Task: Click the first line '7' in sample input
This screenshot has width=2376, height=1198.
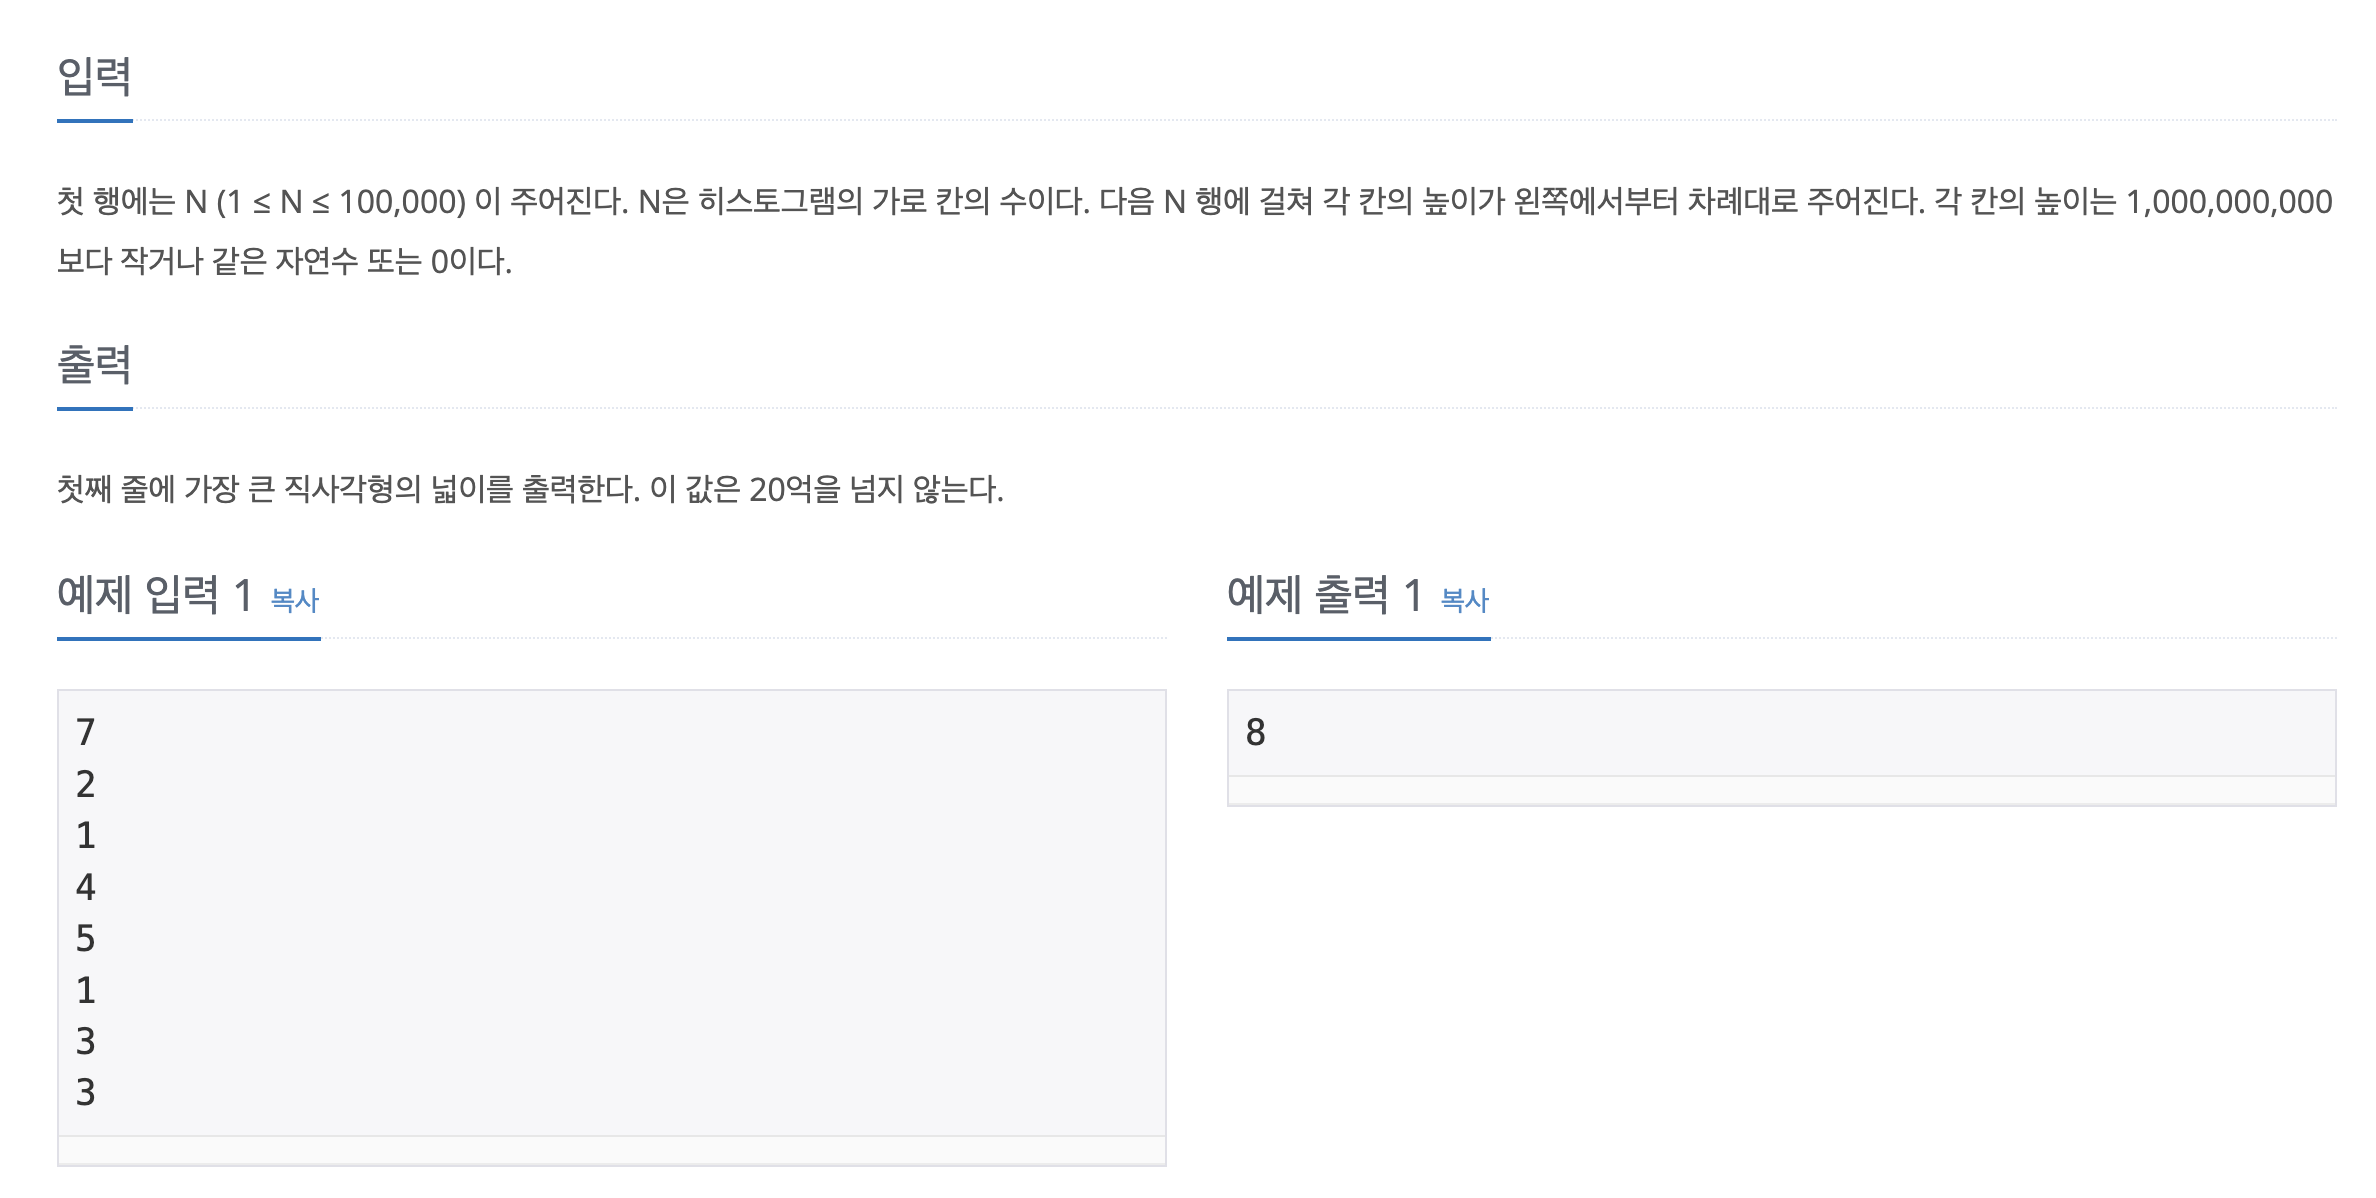Action: click(86, 732)
